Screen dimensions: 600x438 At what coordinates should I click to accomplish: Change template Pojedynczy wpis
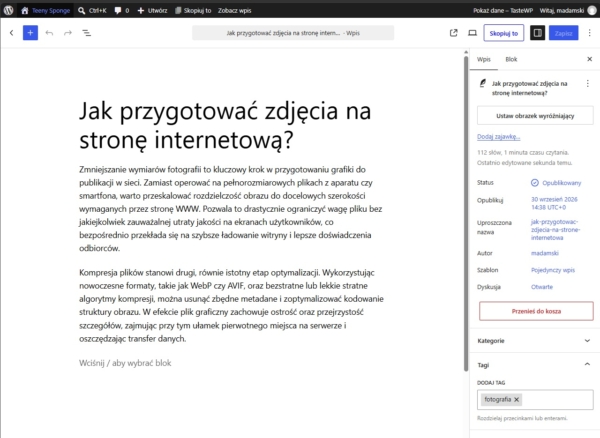[x=553, y=270]
